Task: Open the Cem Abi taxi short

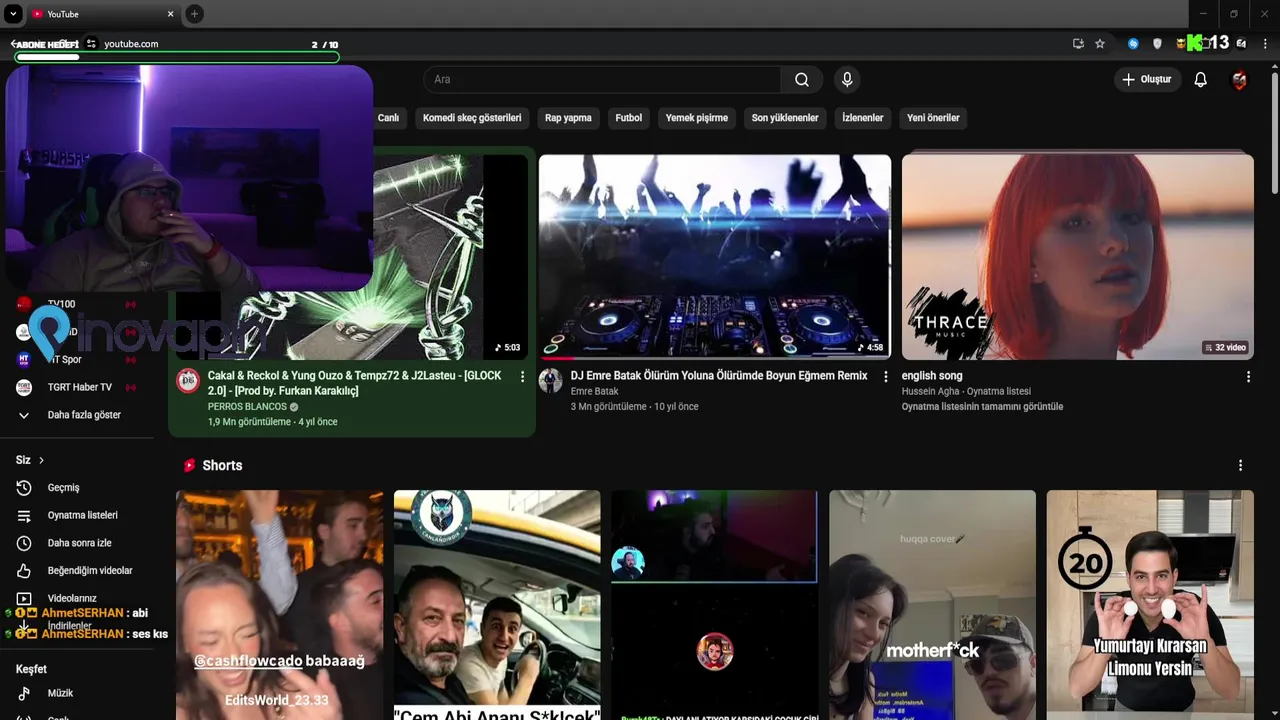Action: pyautogui.click(x=497, y=605)
